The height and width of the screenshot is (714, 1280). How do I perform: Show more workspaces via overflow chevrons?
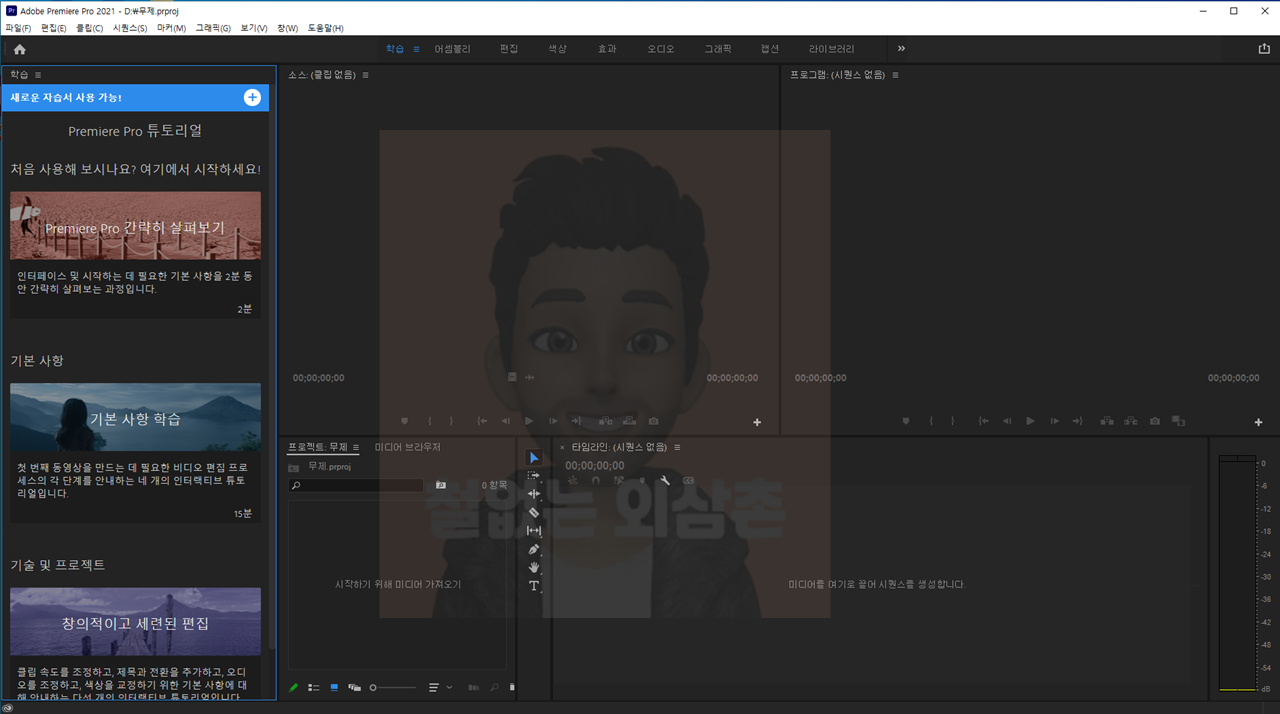901,48
